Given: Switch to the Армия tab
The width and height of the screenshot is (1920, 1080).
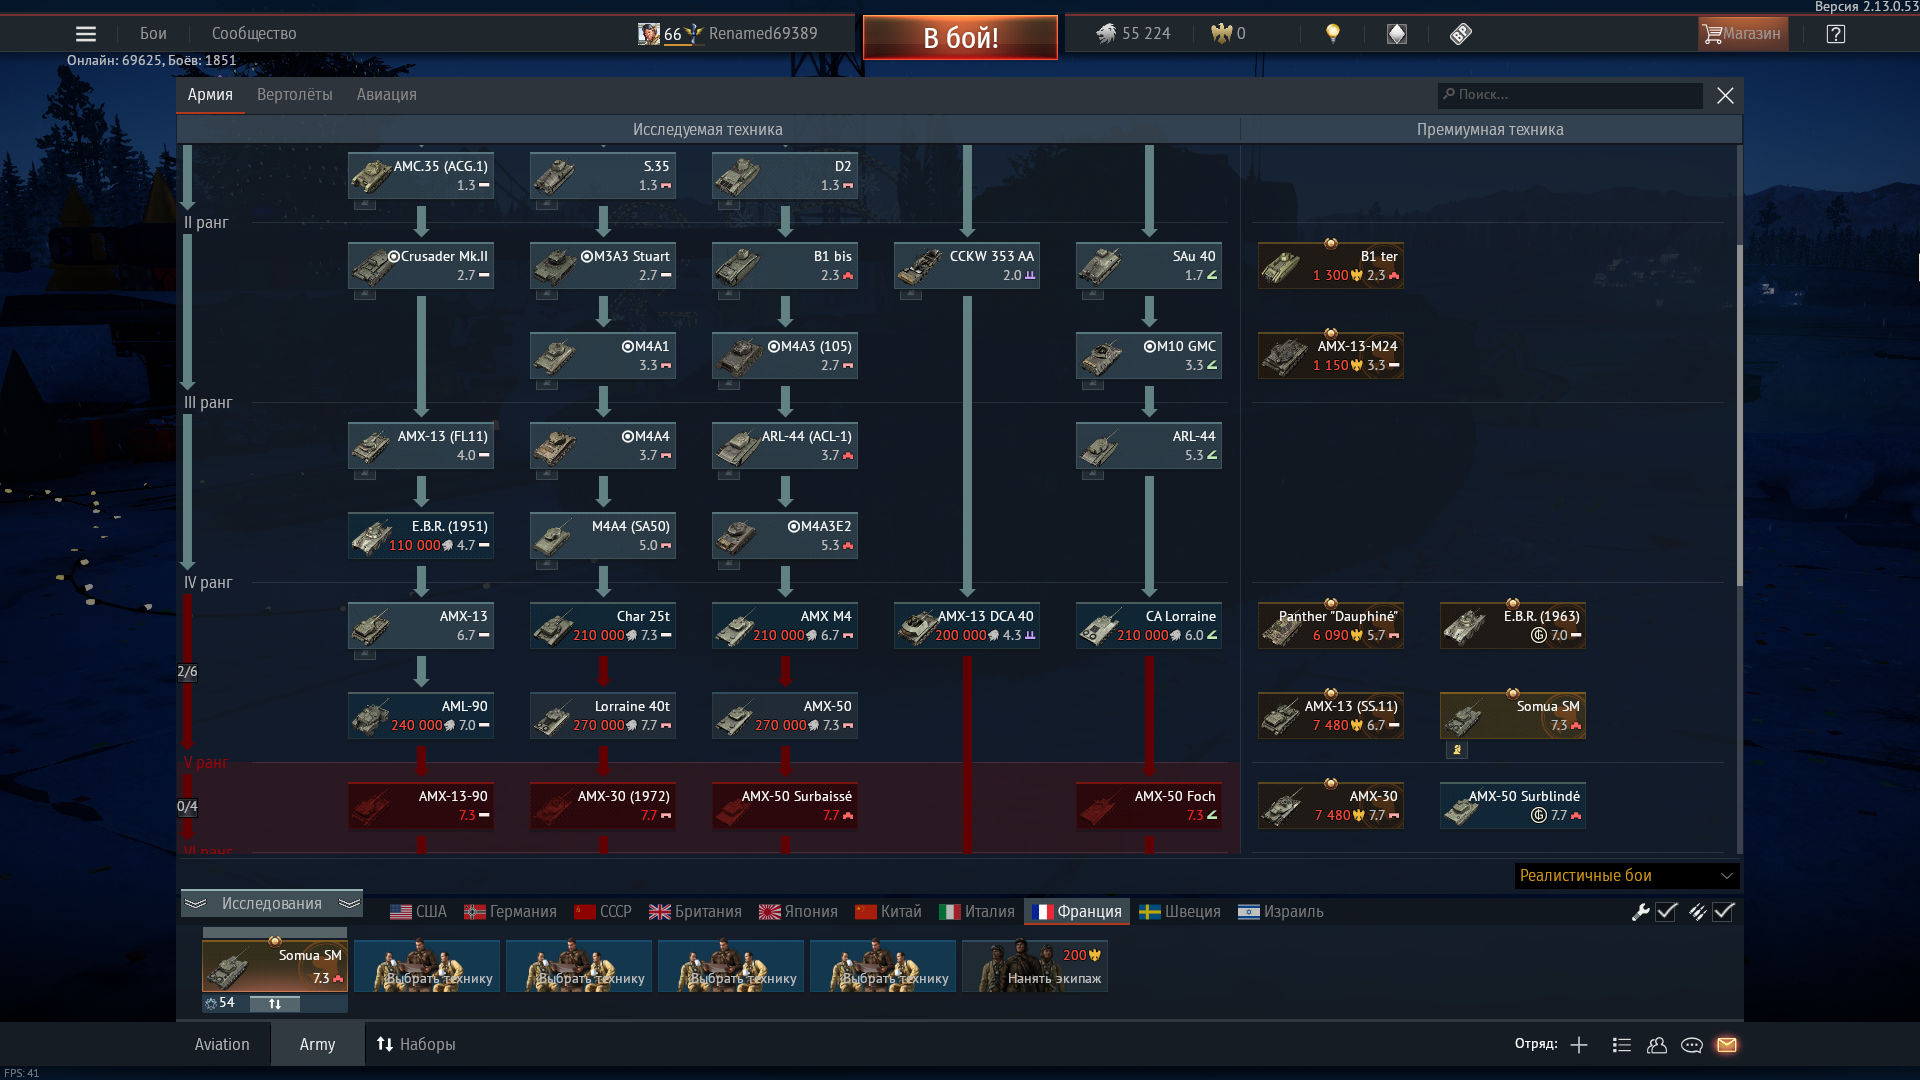Looking at the screenshot, I should [210, 95].
